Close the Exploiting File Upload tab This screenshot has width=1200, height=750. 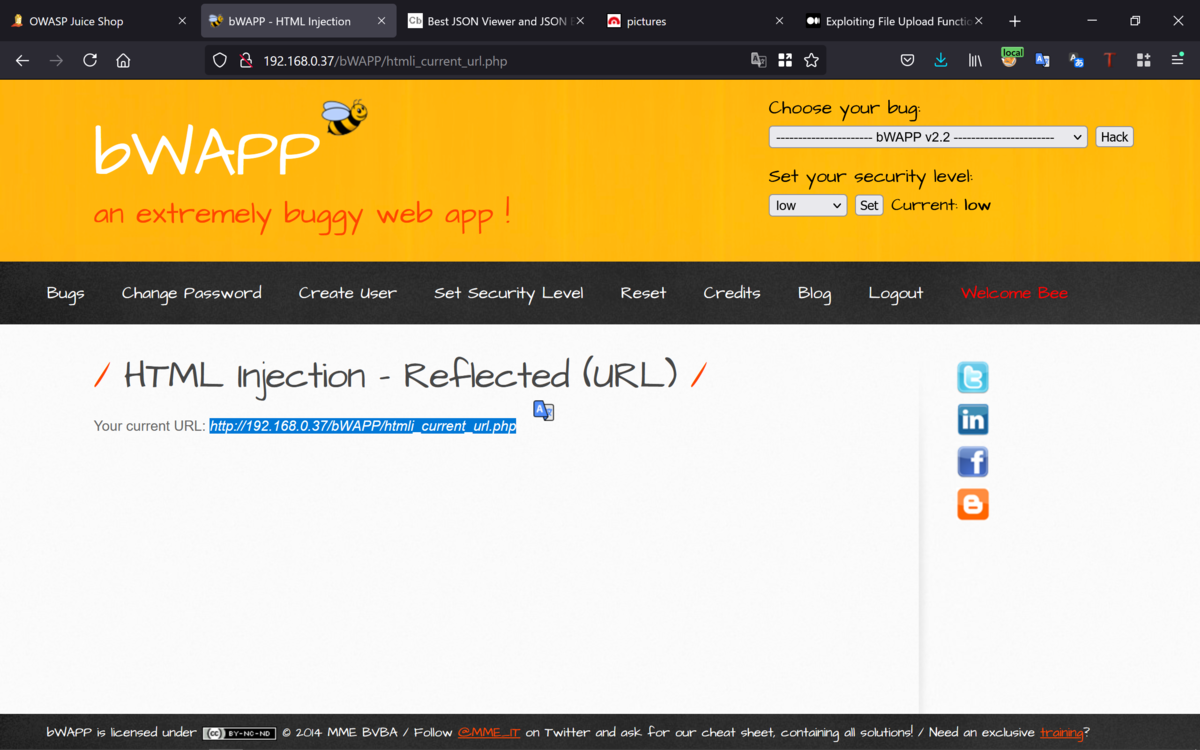coord(978,21)
